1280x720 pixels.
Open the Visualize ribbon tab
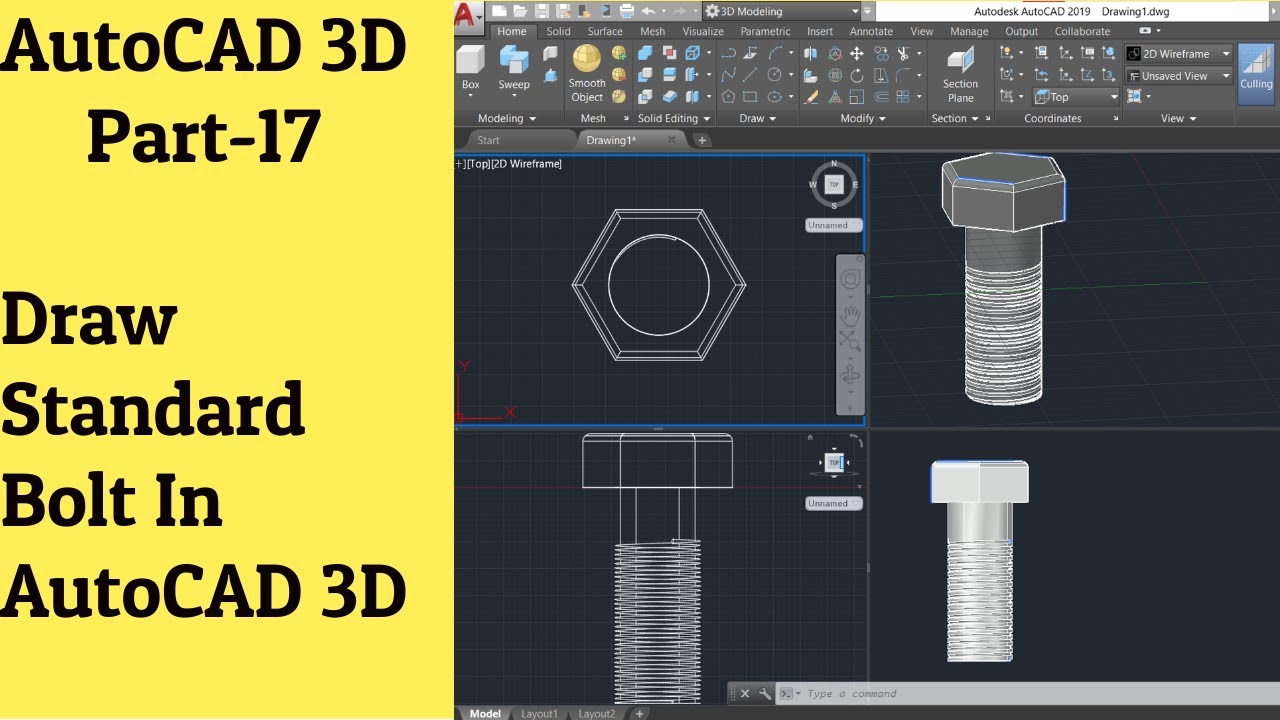(x=703, y=31)
